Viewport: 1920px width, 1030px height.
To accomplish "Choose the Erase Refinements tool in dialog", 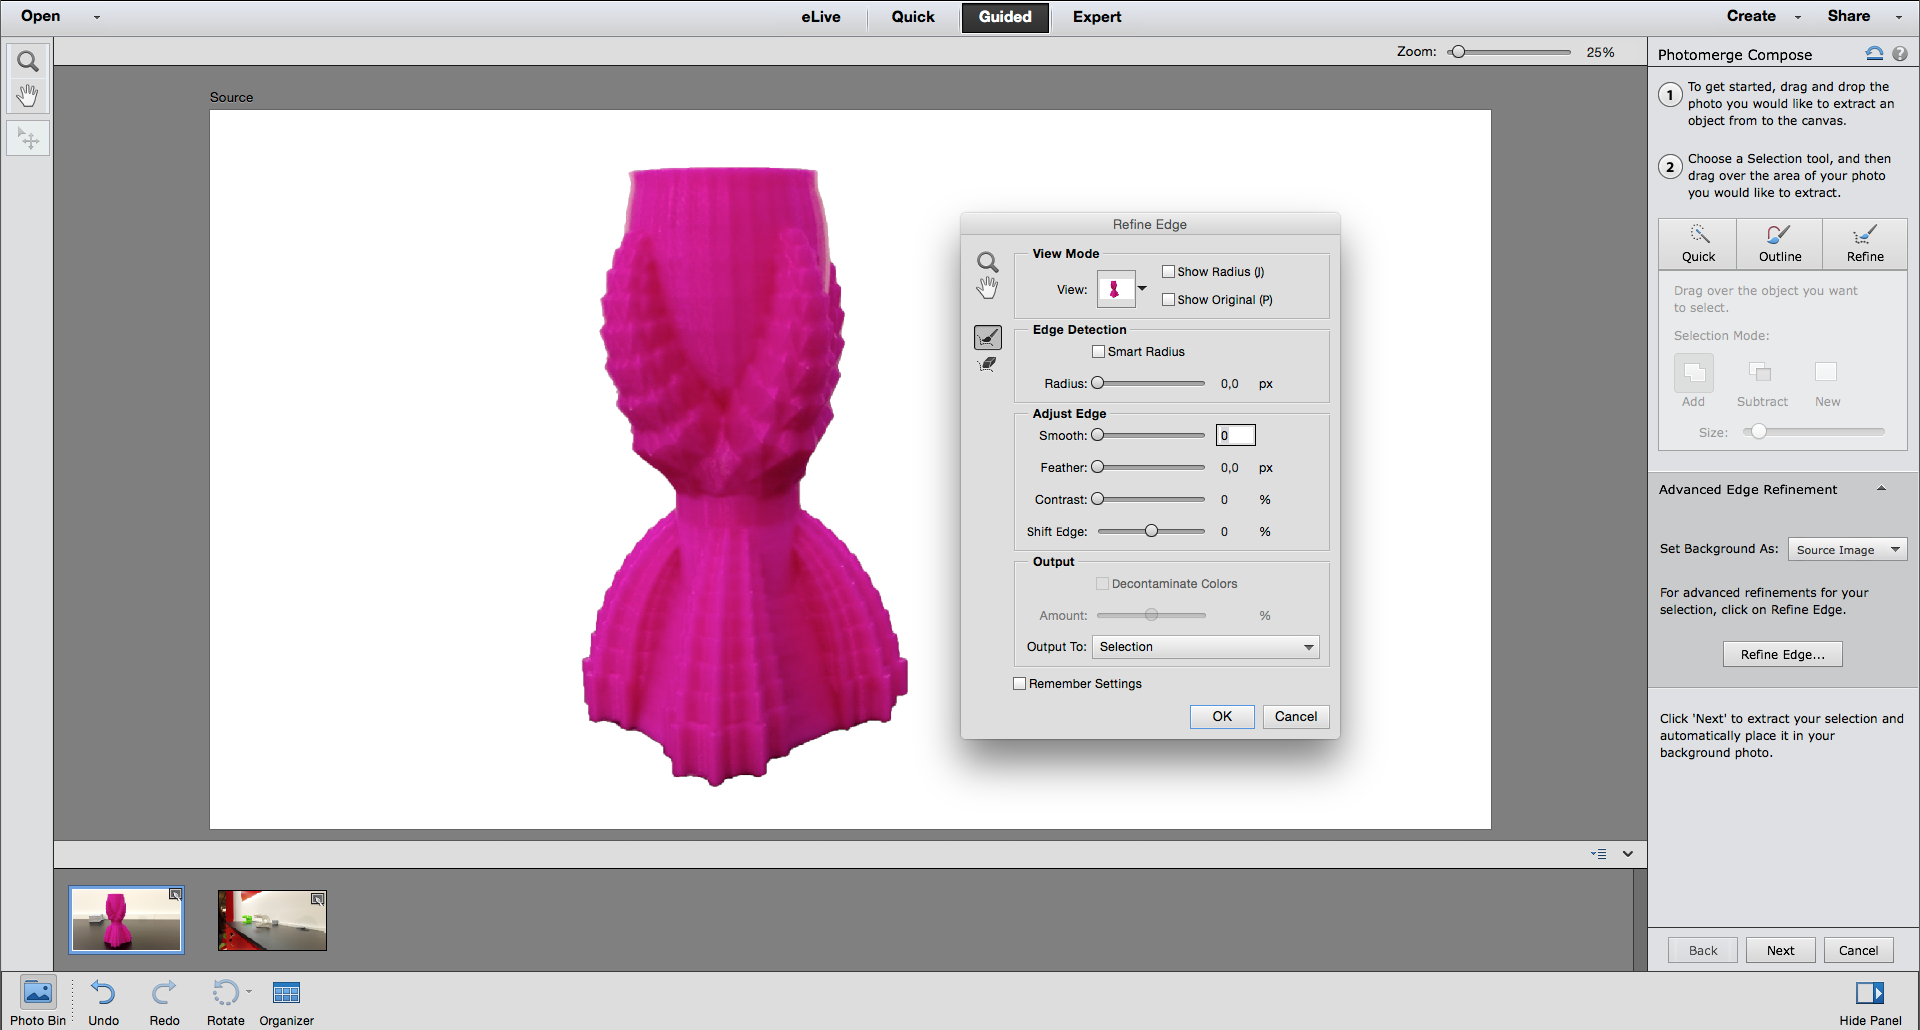I will tap(988, 365).
